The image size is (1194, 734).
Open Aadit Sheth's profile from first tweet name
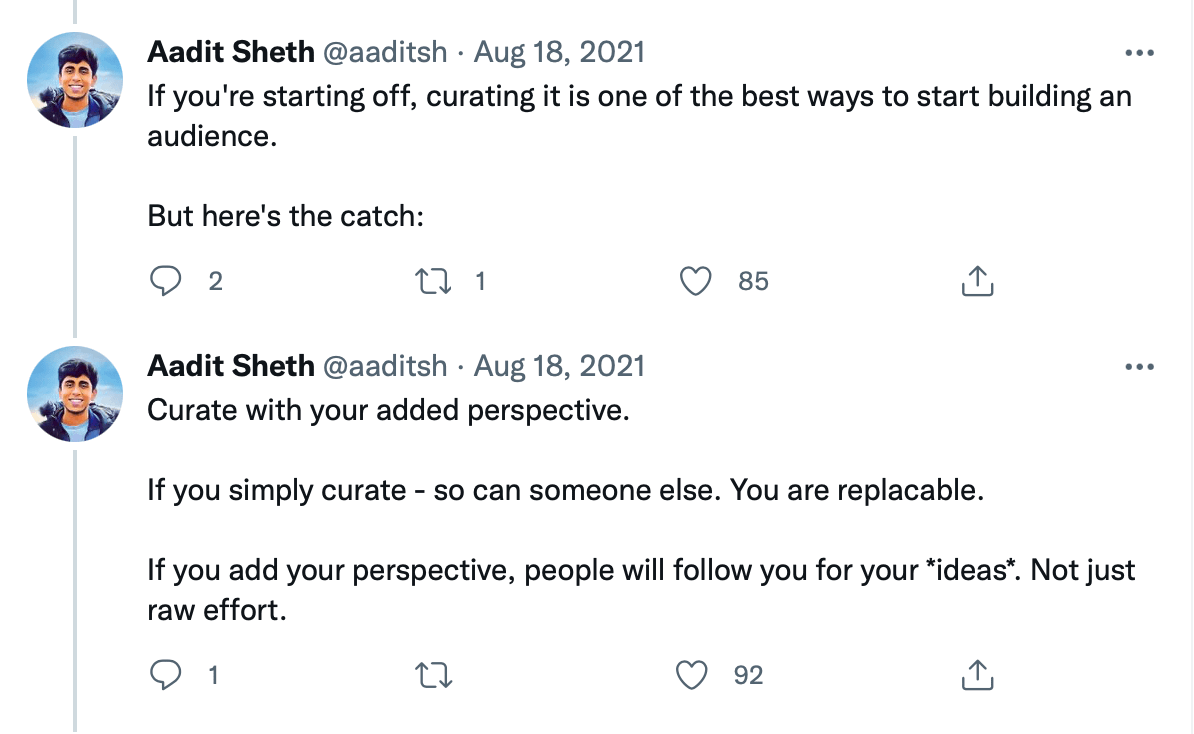click(231, 52)
